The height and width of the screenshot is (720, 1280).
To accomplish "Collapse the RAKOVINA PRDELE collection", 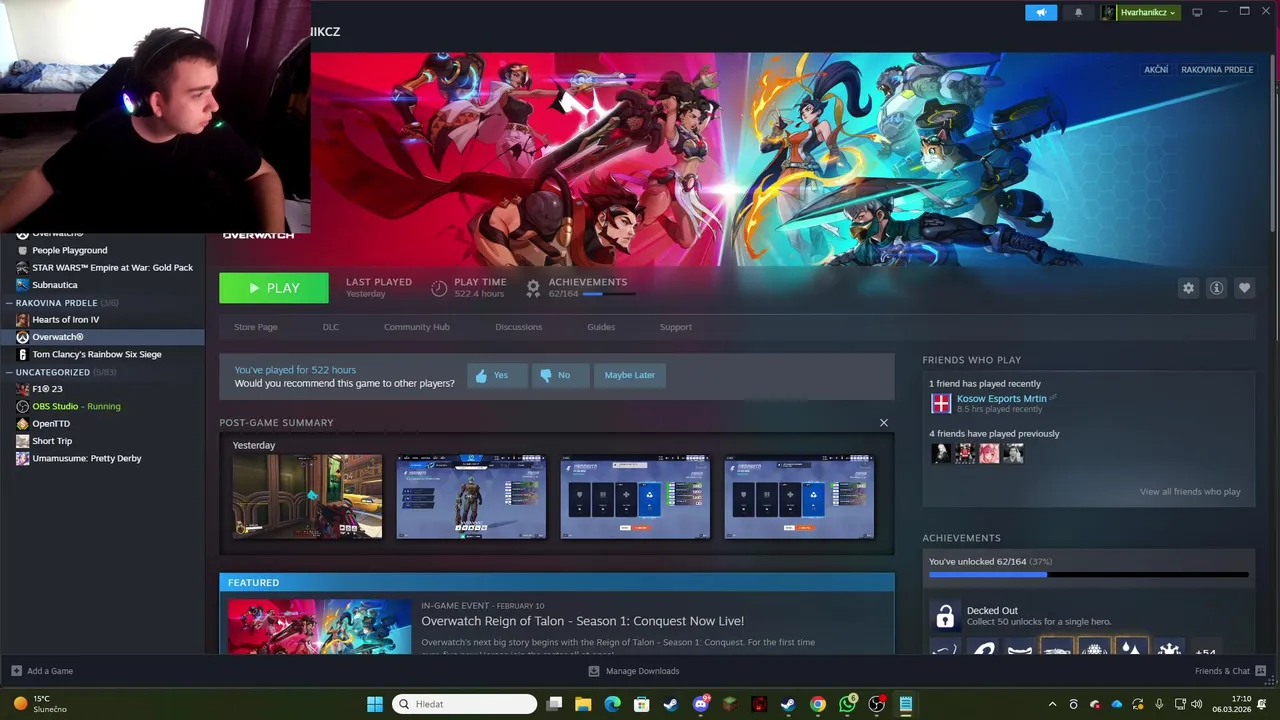I will 9,303.
